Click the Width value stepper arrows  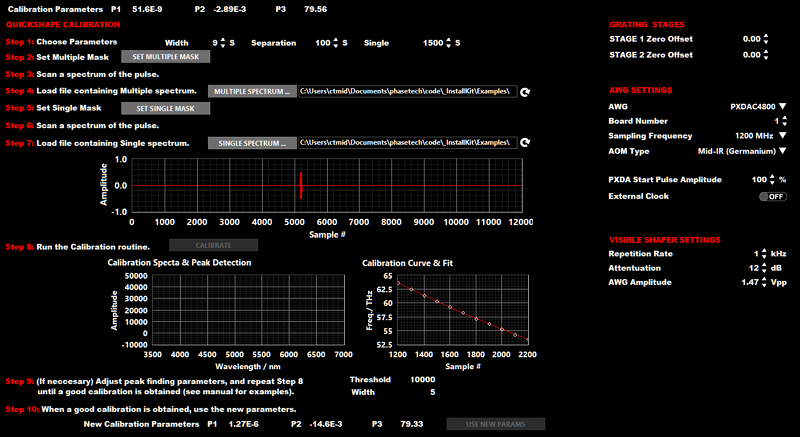tap(221, 43)
